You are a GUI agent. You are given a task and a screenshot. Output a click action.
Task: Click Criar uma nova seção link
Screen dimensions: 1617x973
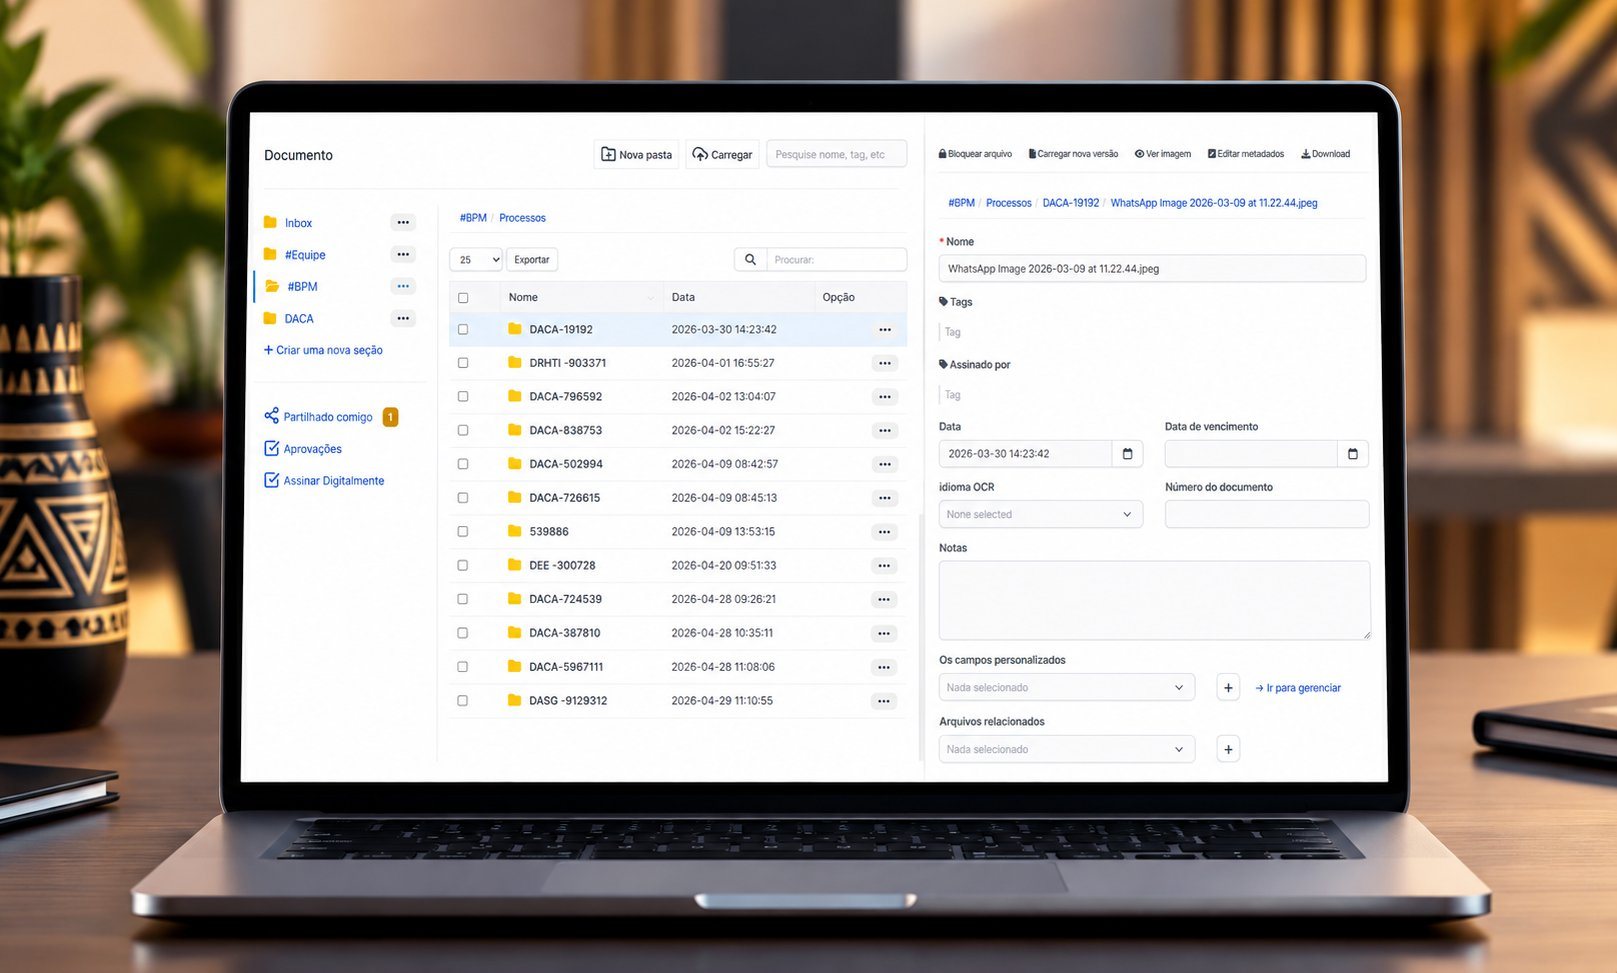coord(323,350)
